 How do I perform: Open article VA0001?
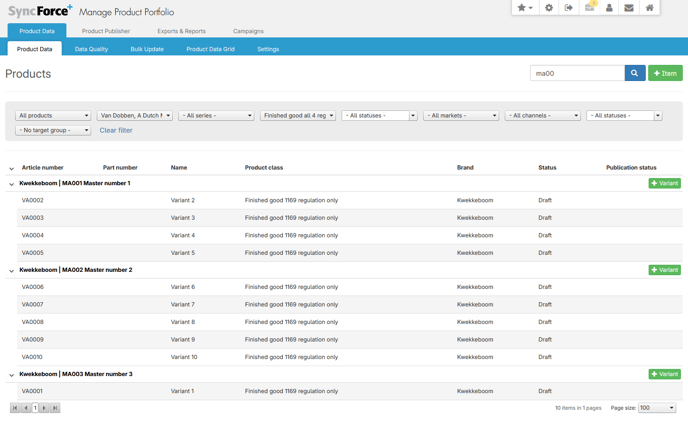[32, 391]
